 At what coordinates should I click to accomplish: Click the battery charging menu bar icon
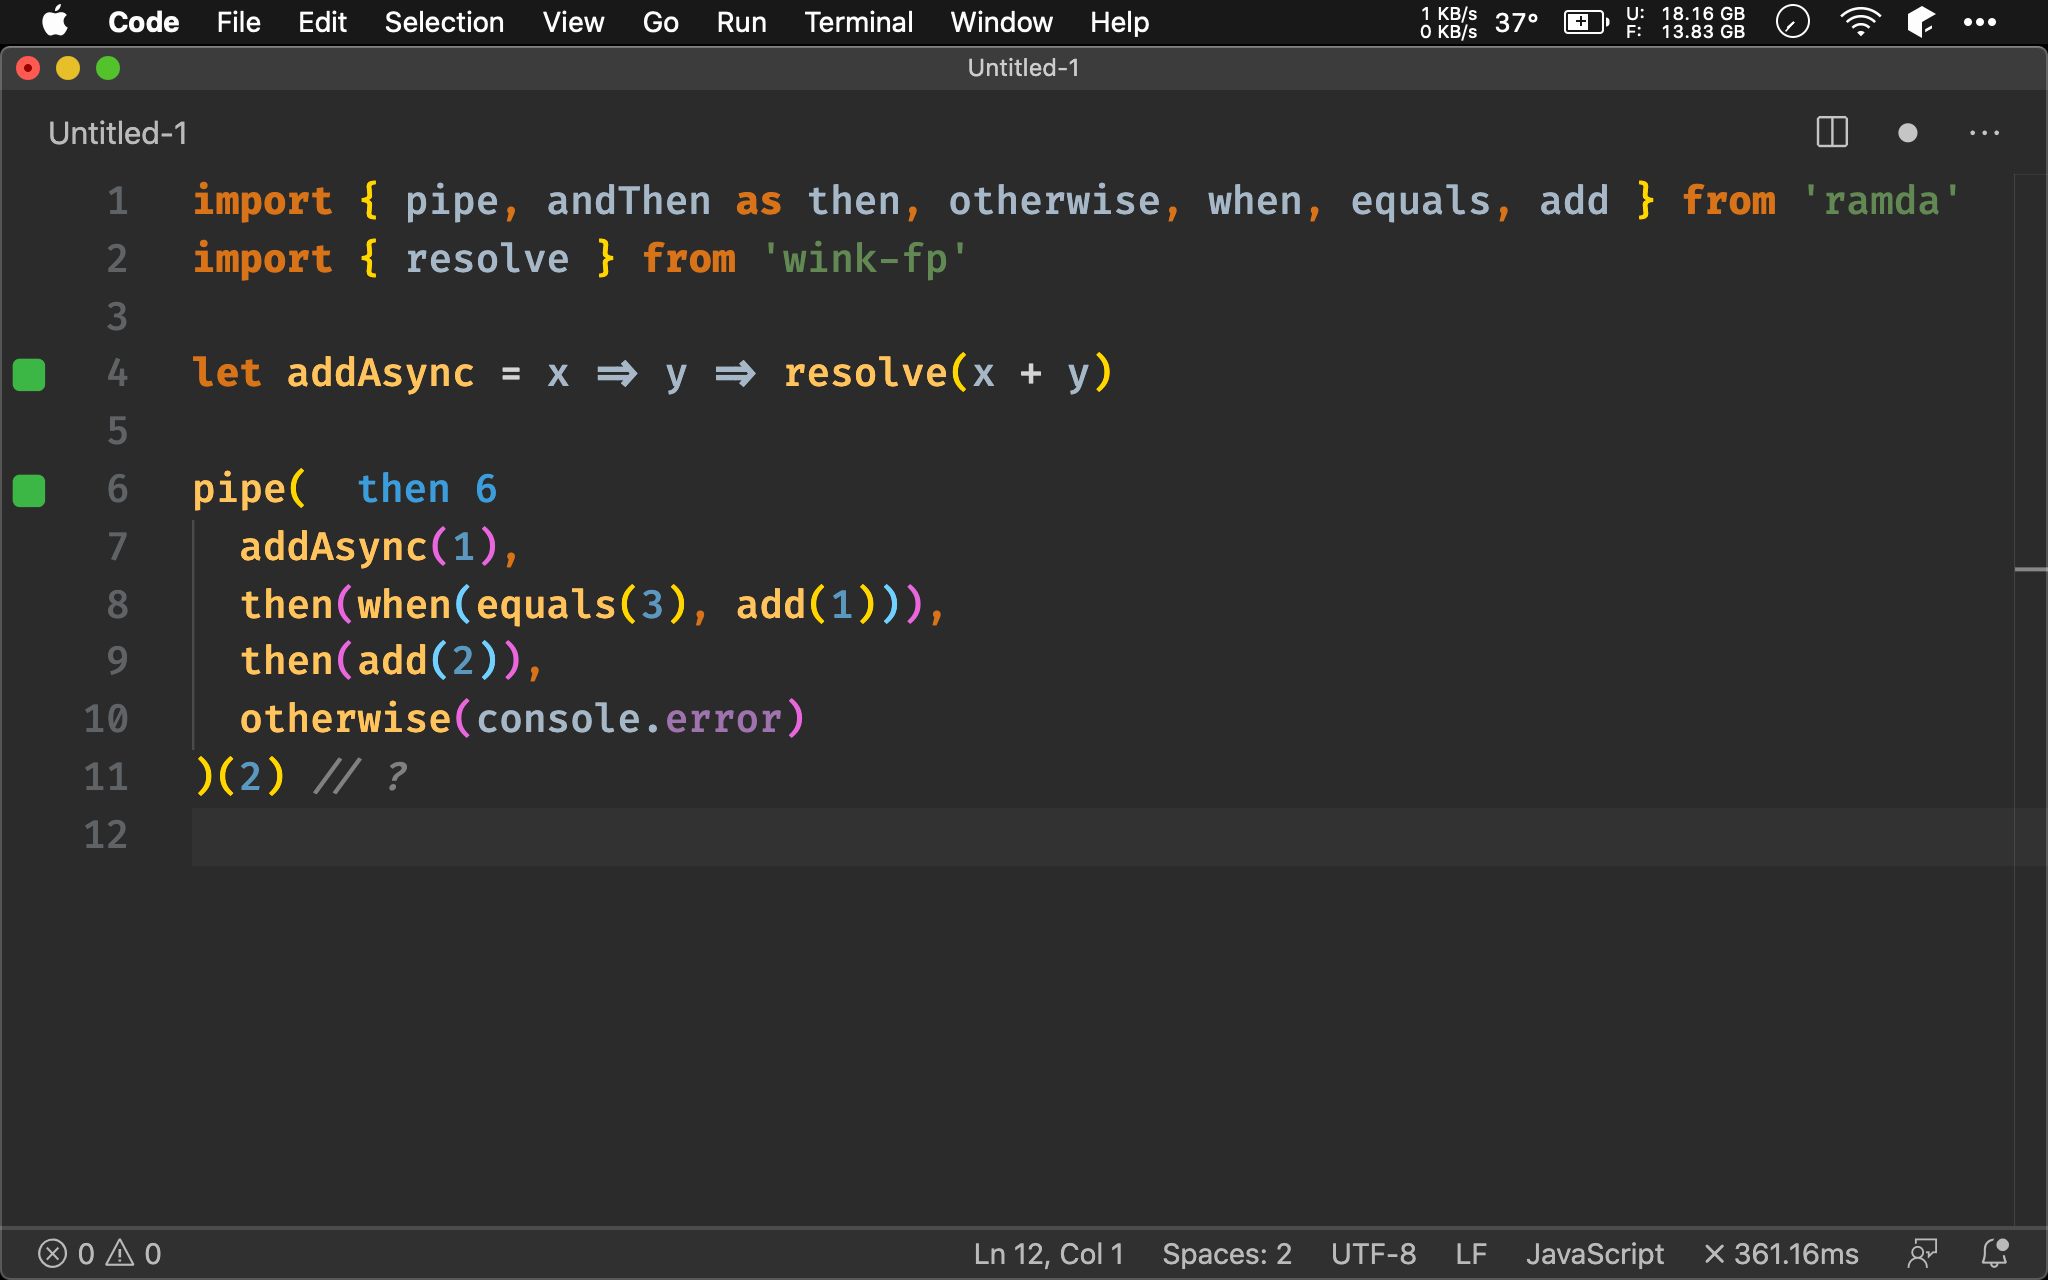[1586, 22]
